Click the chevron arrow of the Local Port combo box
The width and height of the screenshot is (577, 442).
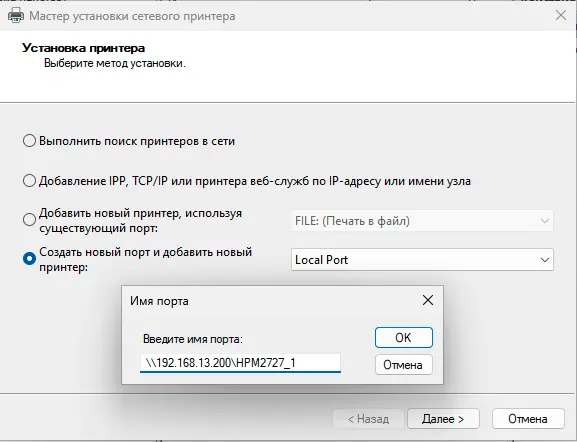[545, 260]
